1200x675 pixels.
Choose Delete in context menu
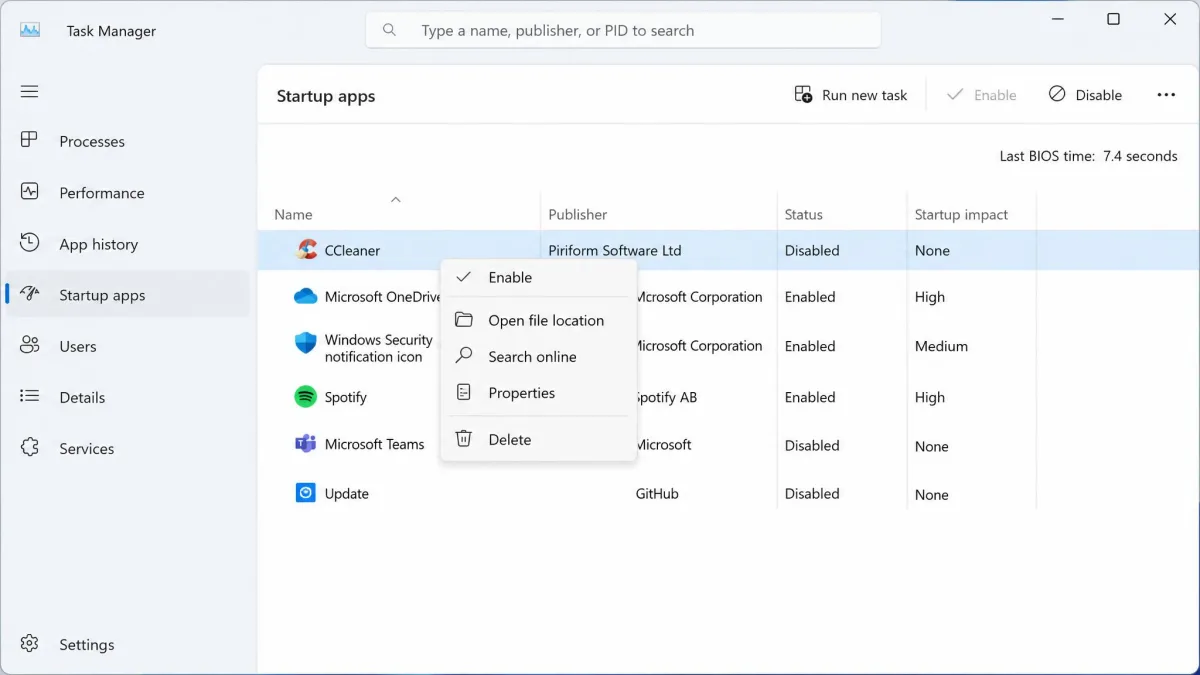(x=538, y=439)
